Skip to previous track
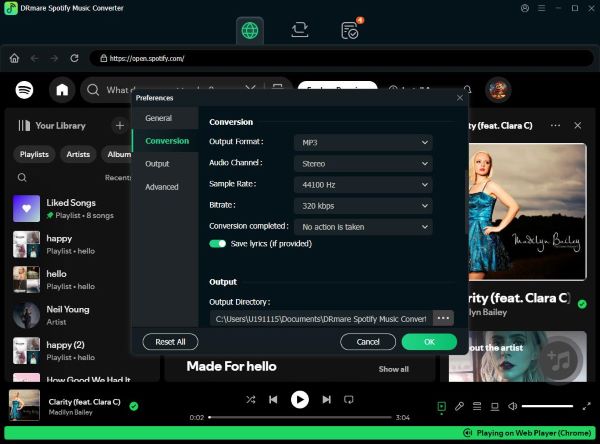The height and width of the screenshot is (444, 600). pyautogui.click(x=273, y=400)
